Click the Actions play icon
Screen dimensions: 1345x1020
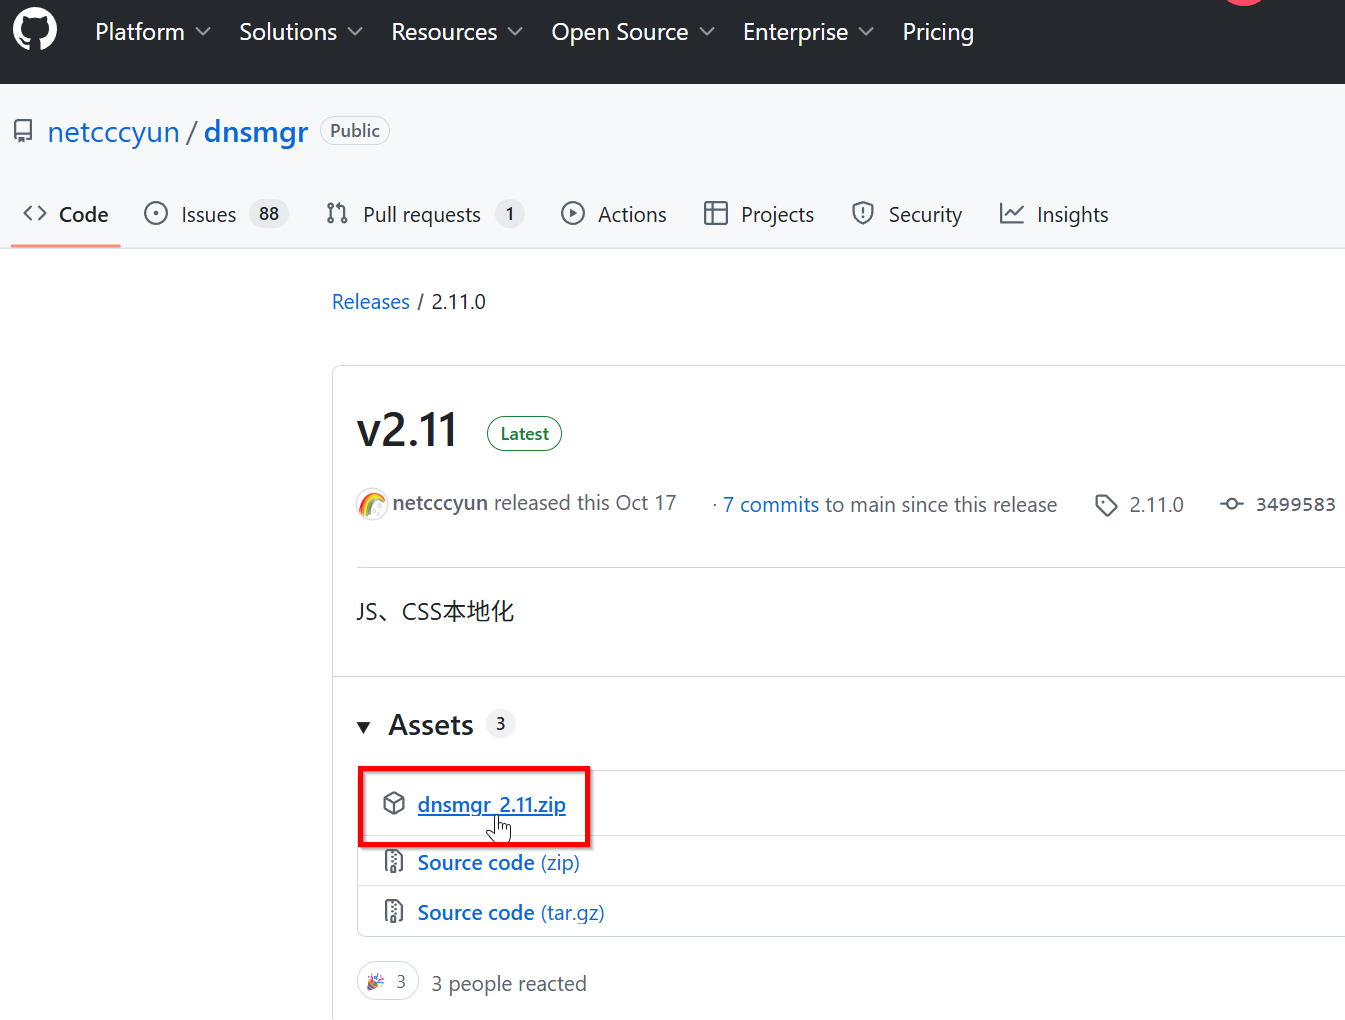(x=573, y=213)
